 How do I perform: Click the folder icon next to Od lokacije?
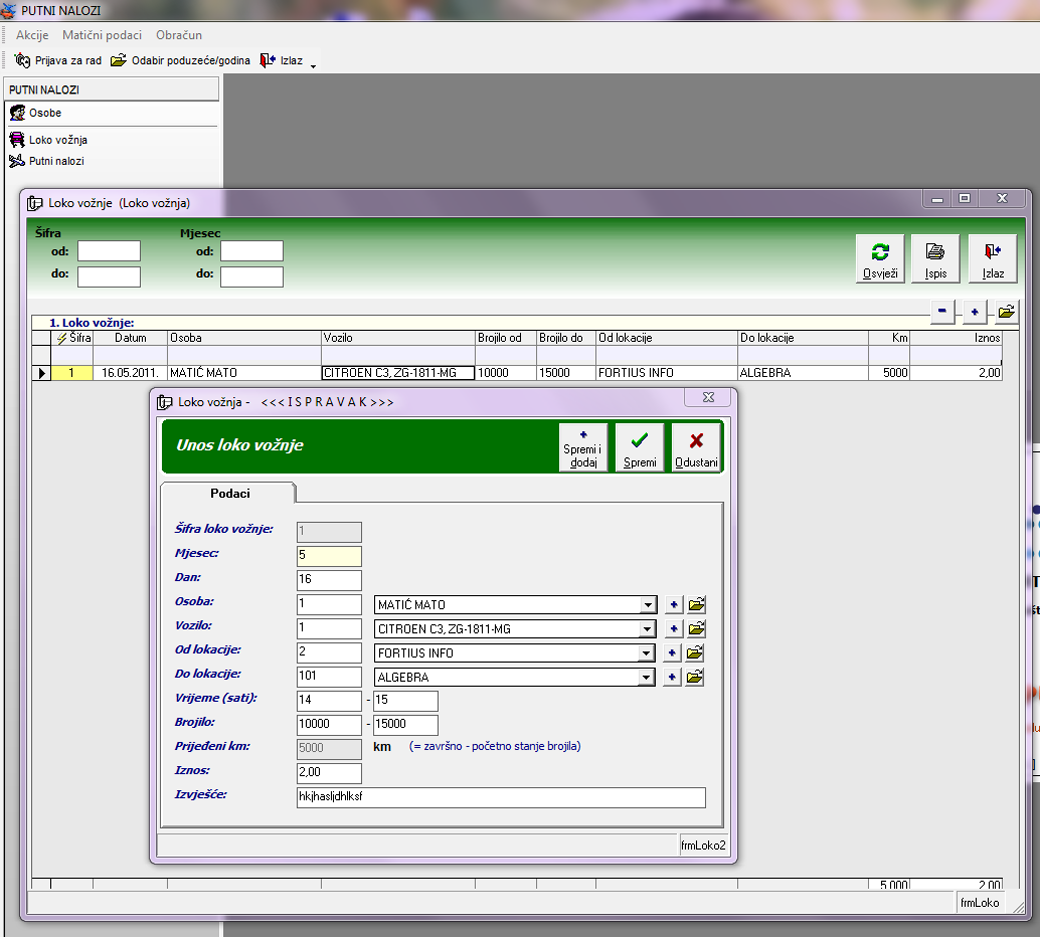(x=694, y=653)
